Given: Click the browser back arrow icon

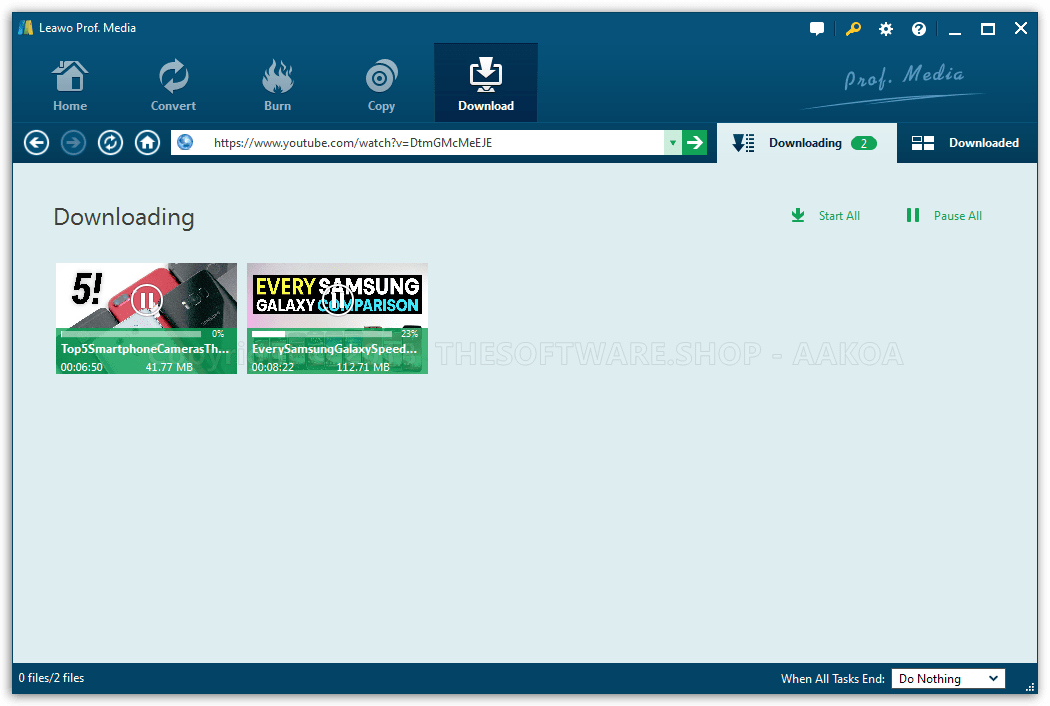Looking at the screenshot, I should 37,143.
